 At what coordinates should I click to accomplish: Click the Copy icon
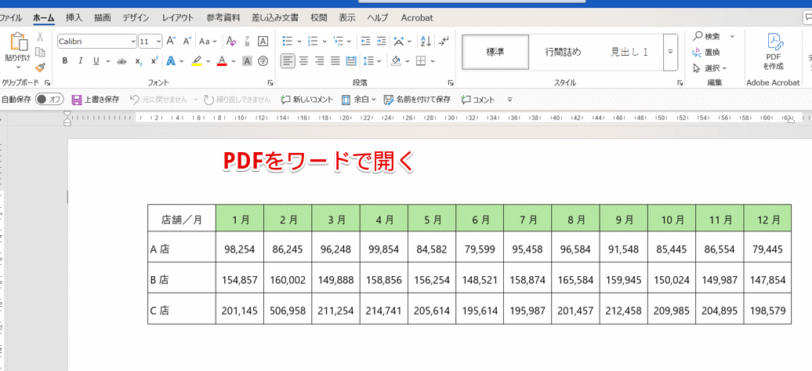[x=40, y=52]
